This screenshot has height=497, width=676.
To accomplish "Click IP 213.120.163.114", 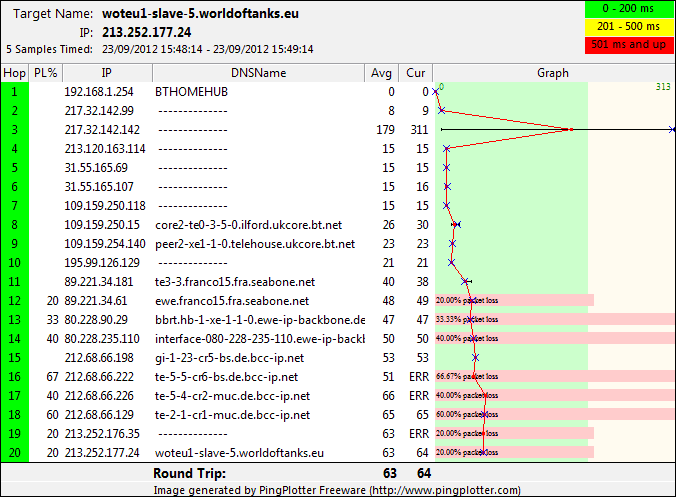I will pos(105,149).
